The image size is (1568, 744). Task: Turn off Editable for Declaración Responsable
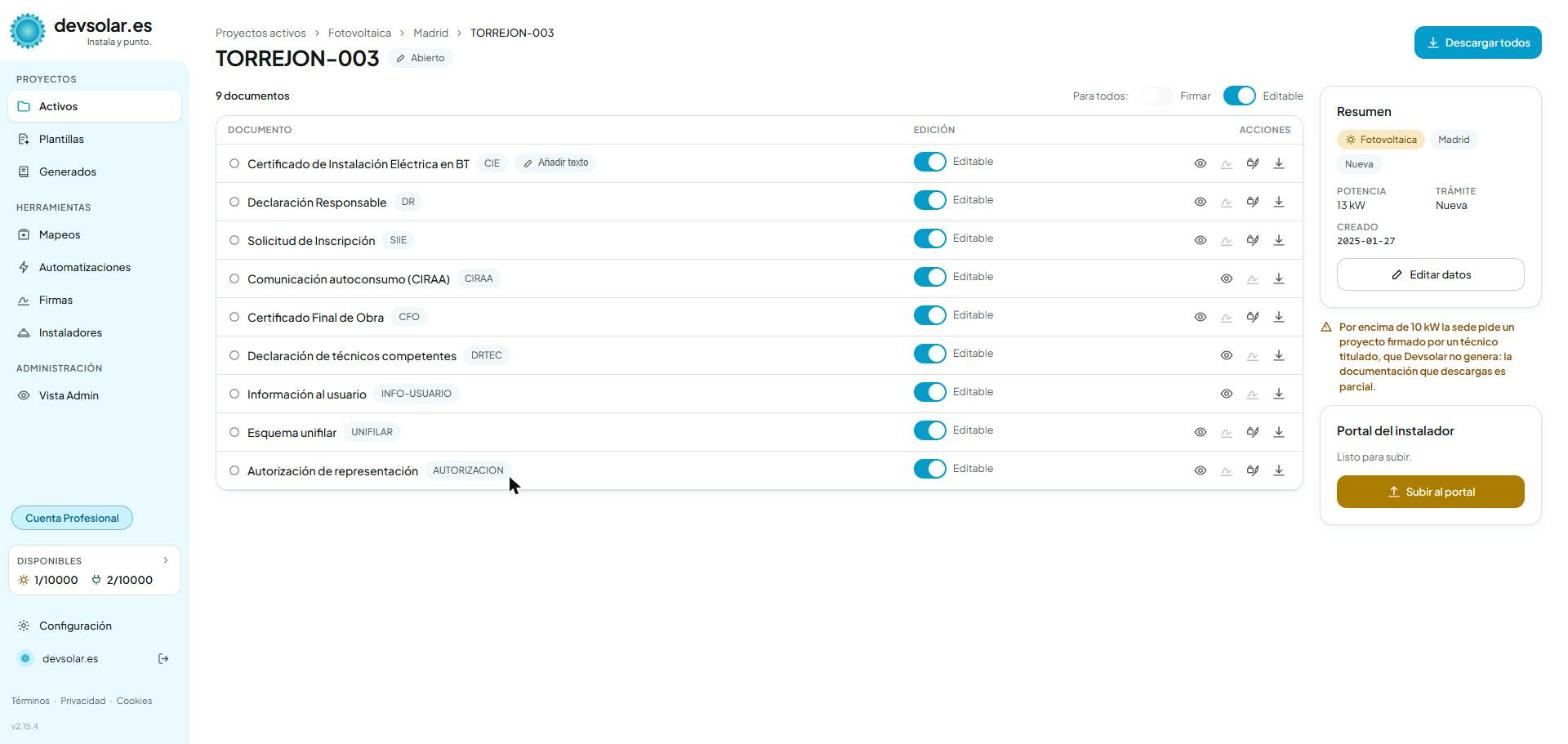click(930, 200)
